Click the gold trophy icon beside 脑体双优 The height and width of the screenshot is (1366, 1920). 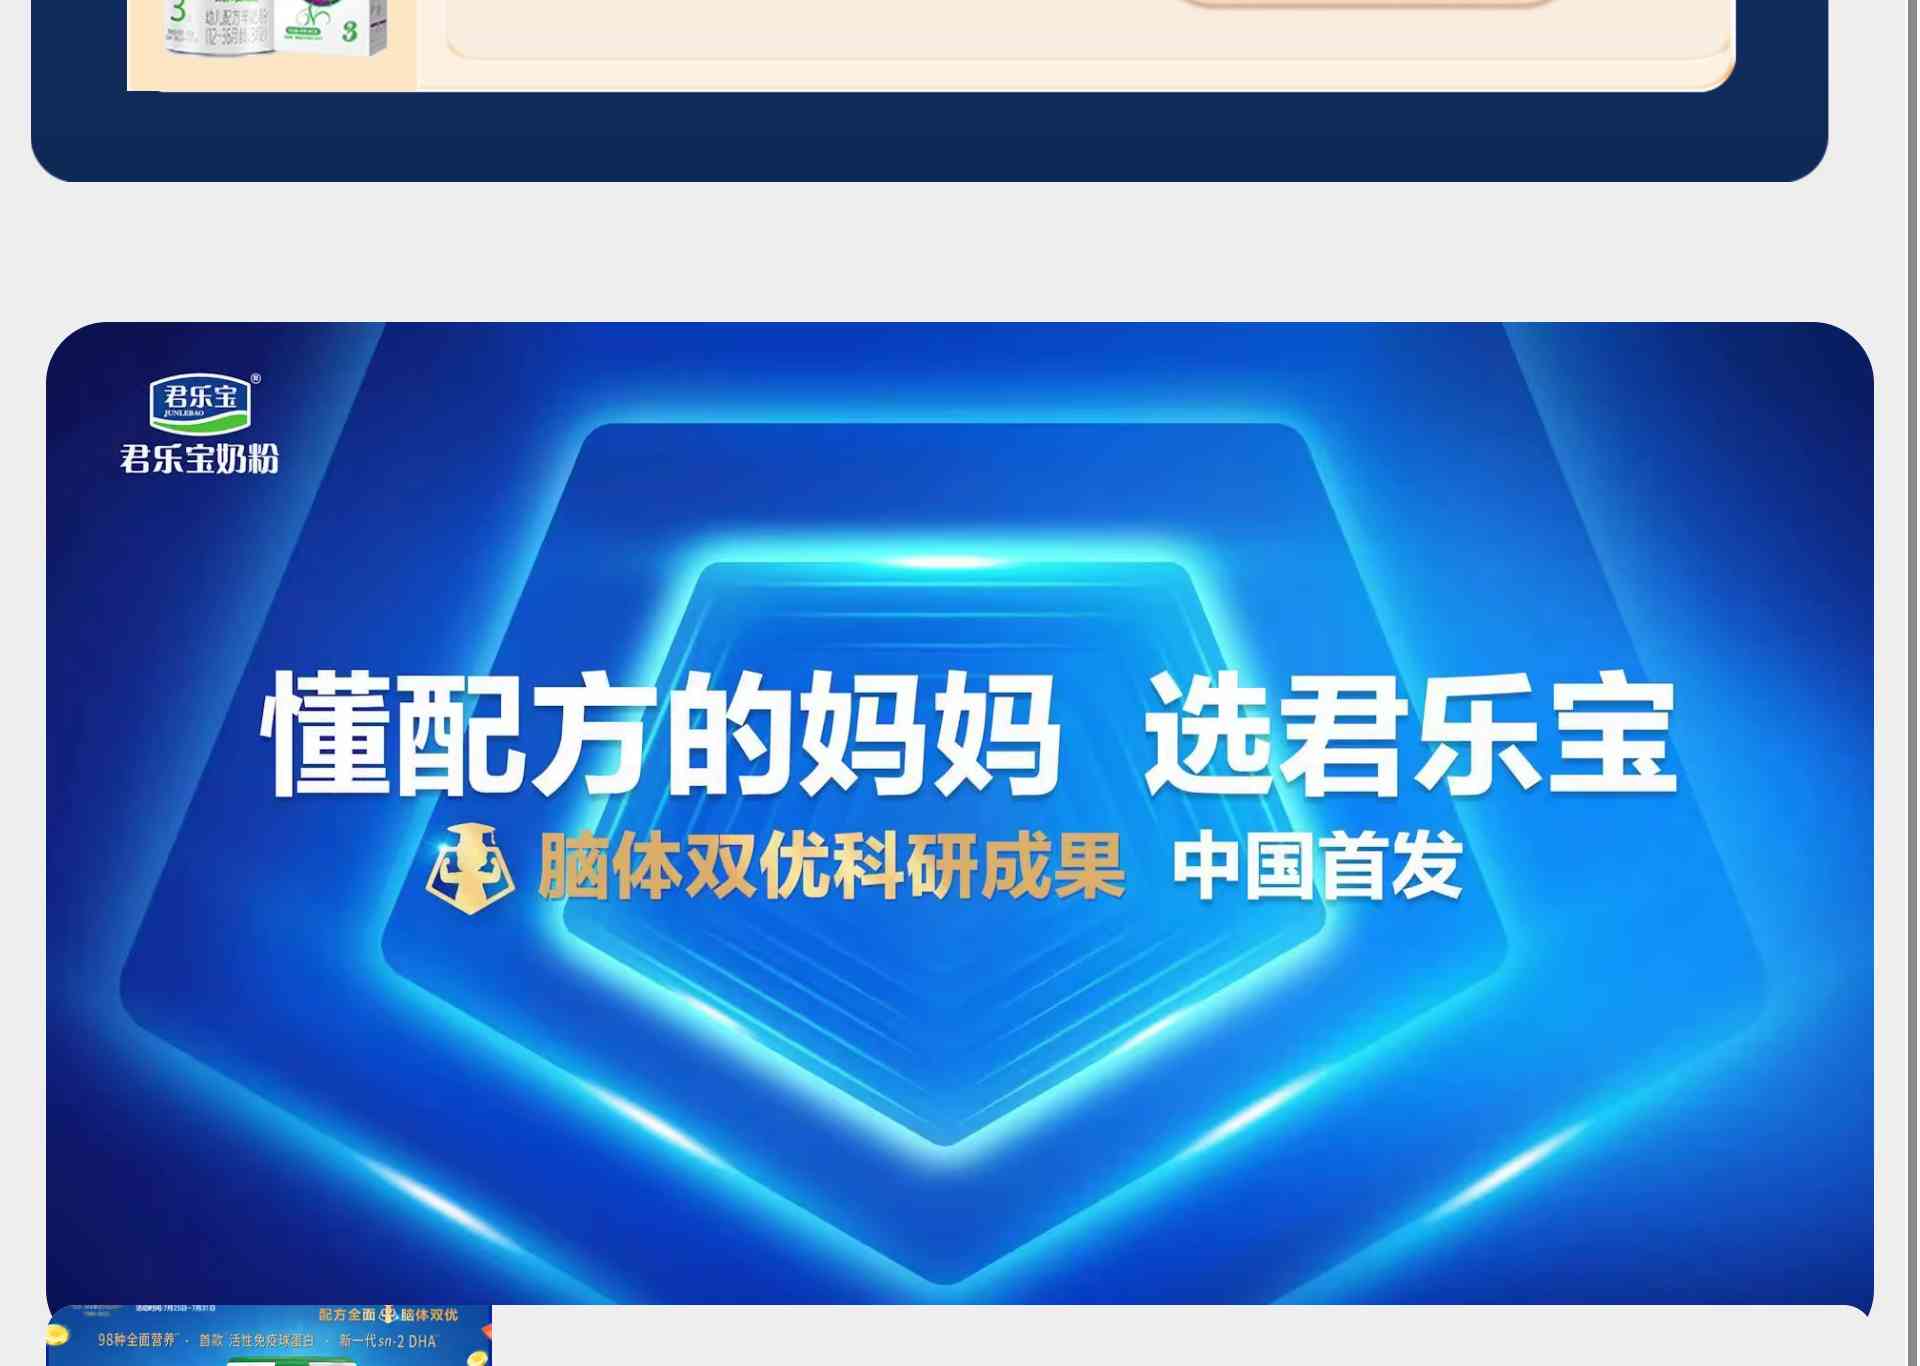(x=470, y=868)
